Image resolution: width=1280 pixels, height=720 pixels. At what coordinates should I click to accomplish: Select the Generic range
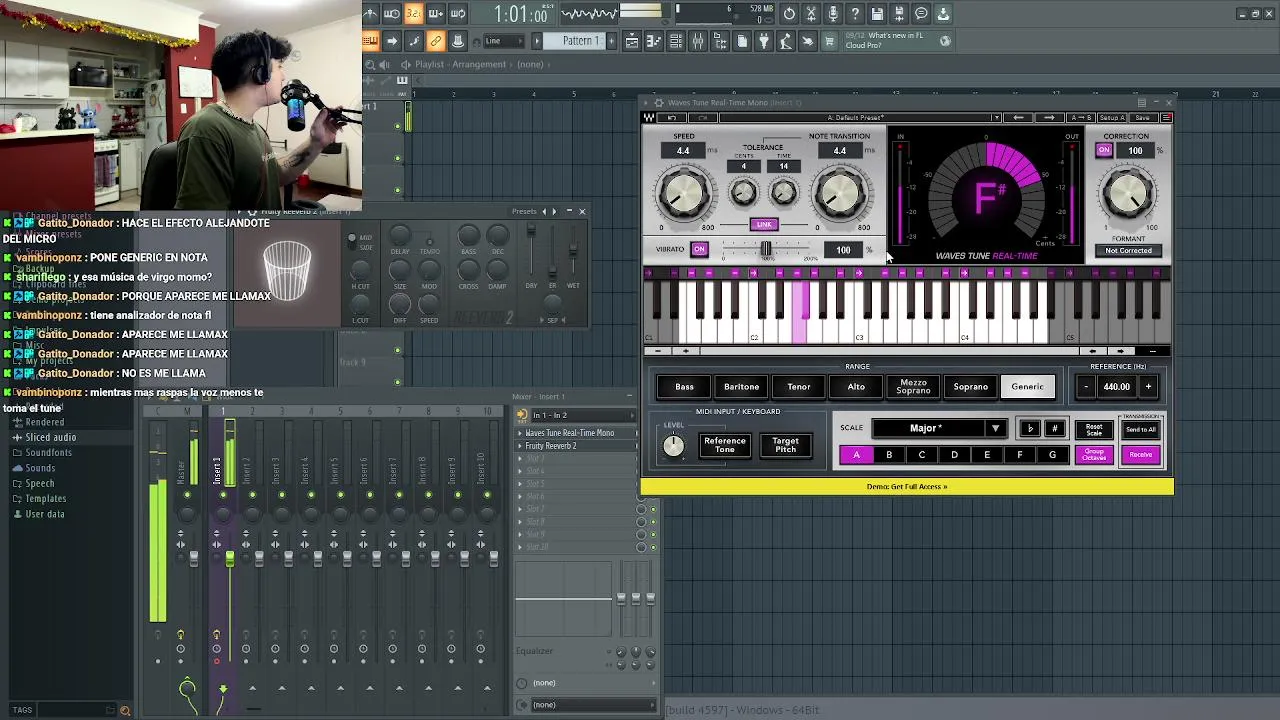pos(1027,387)
